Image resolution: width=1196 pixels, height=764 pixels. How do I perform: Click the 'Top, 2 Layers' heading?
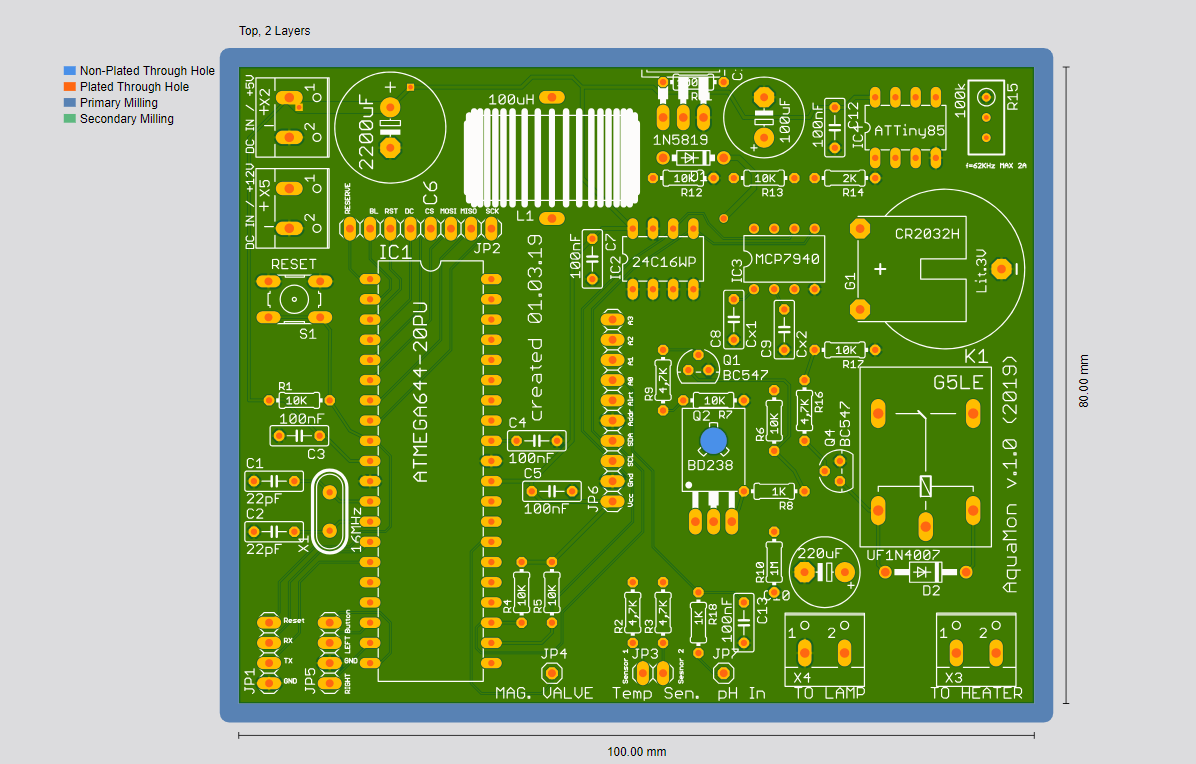[275, 30]
